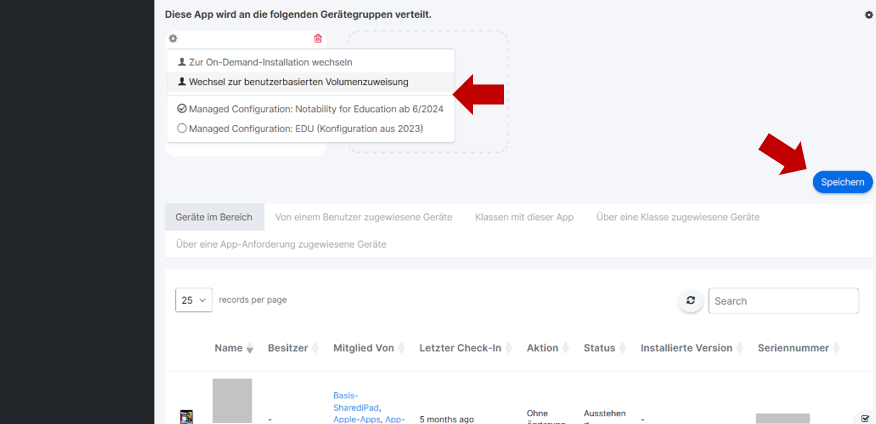The height and width of the screenshot is (424, 876).
Task: Open page settings gear in top right corner
Action: pyautogui.click(x=868, y=15)
